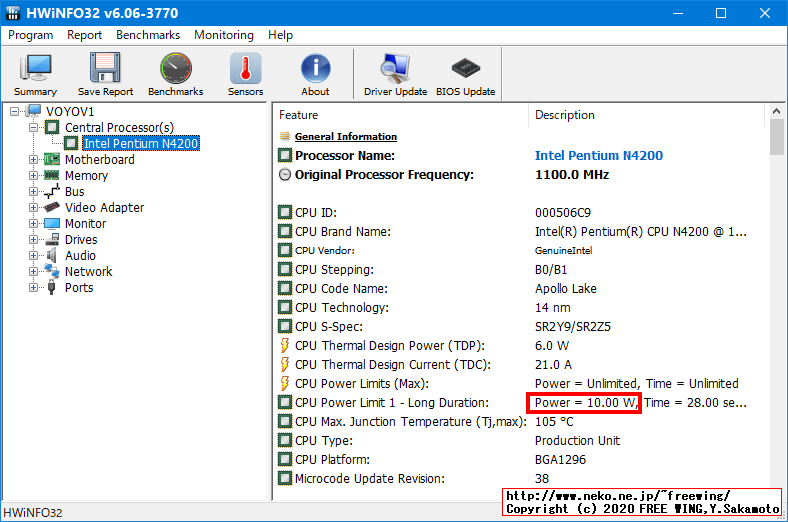Expand the Bus node
The image size is (788, 522).
[33, 191]
